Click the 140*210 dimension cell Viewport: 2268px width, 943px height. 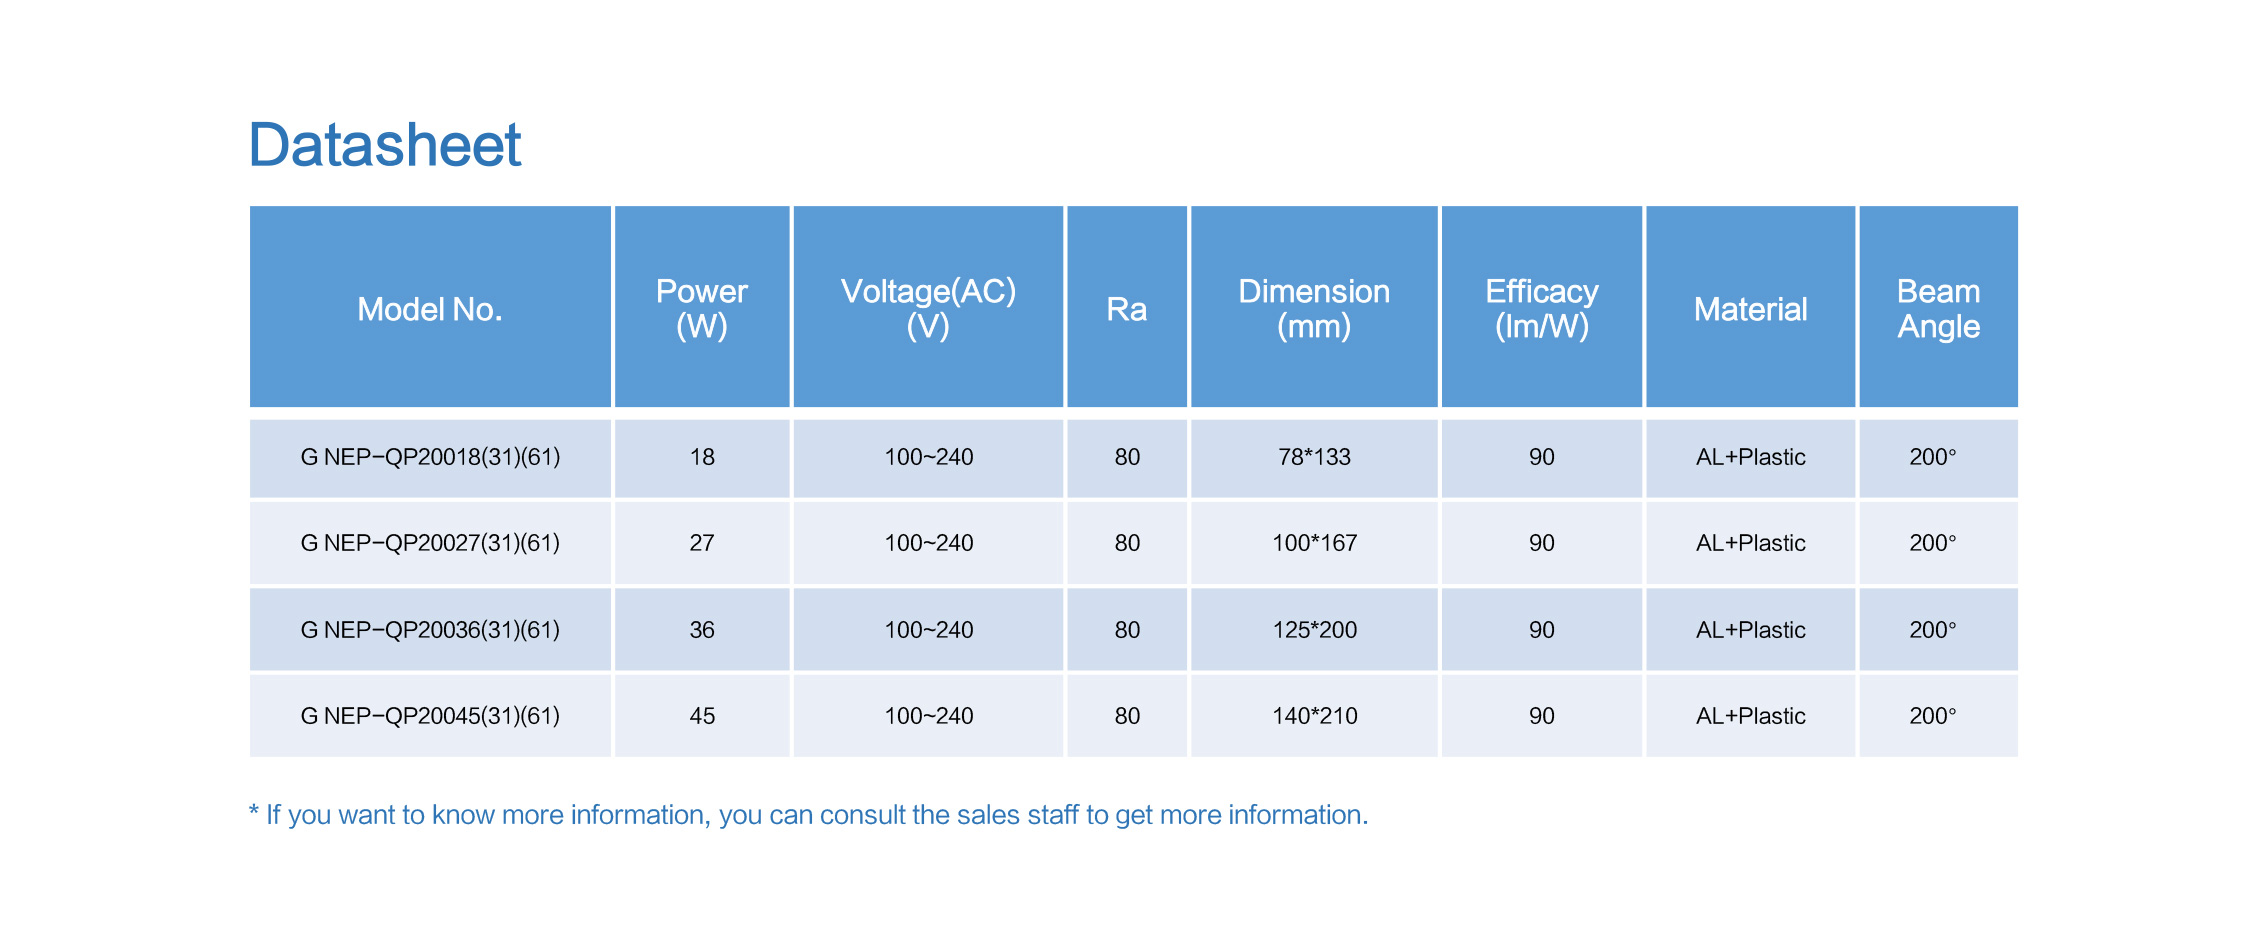pos(1314,716)
